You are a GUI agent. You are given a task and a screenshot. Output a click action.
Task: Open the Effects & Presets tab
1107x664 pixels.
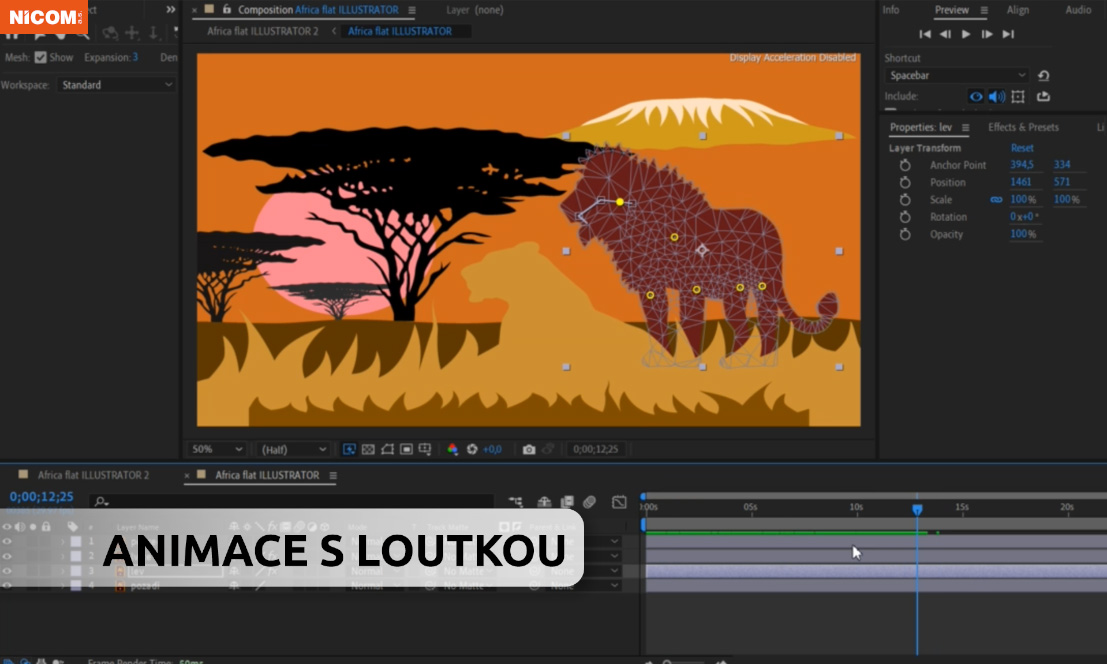[x=1023, y=127]
